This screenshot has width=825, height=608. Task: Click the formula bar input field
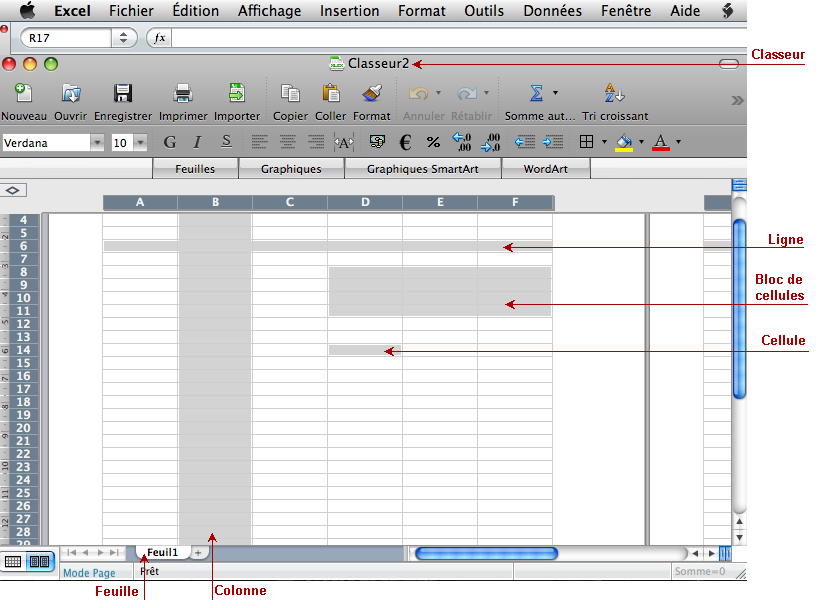459,38
